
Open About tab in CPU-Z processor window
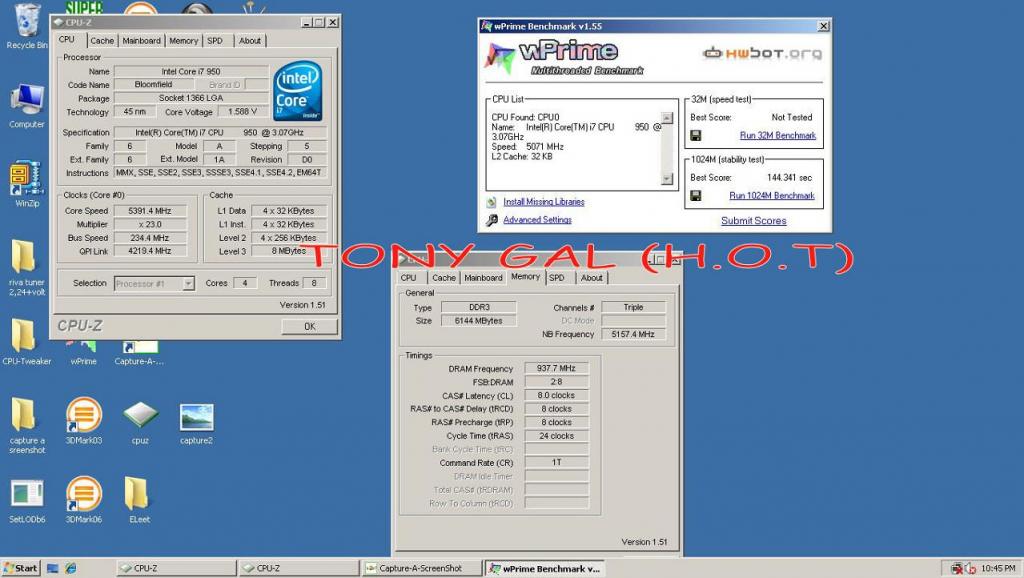[x=249, y=40]
